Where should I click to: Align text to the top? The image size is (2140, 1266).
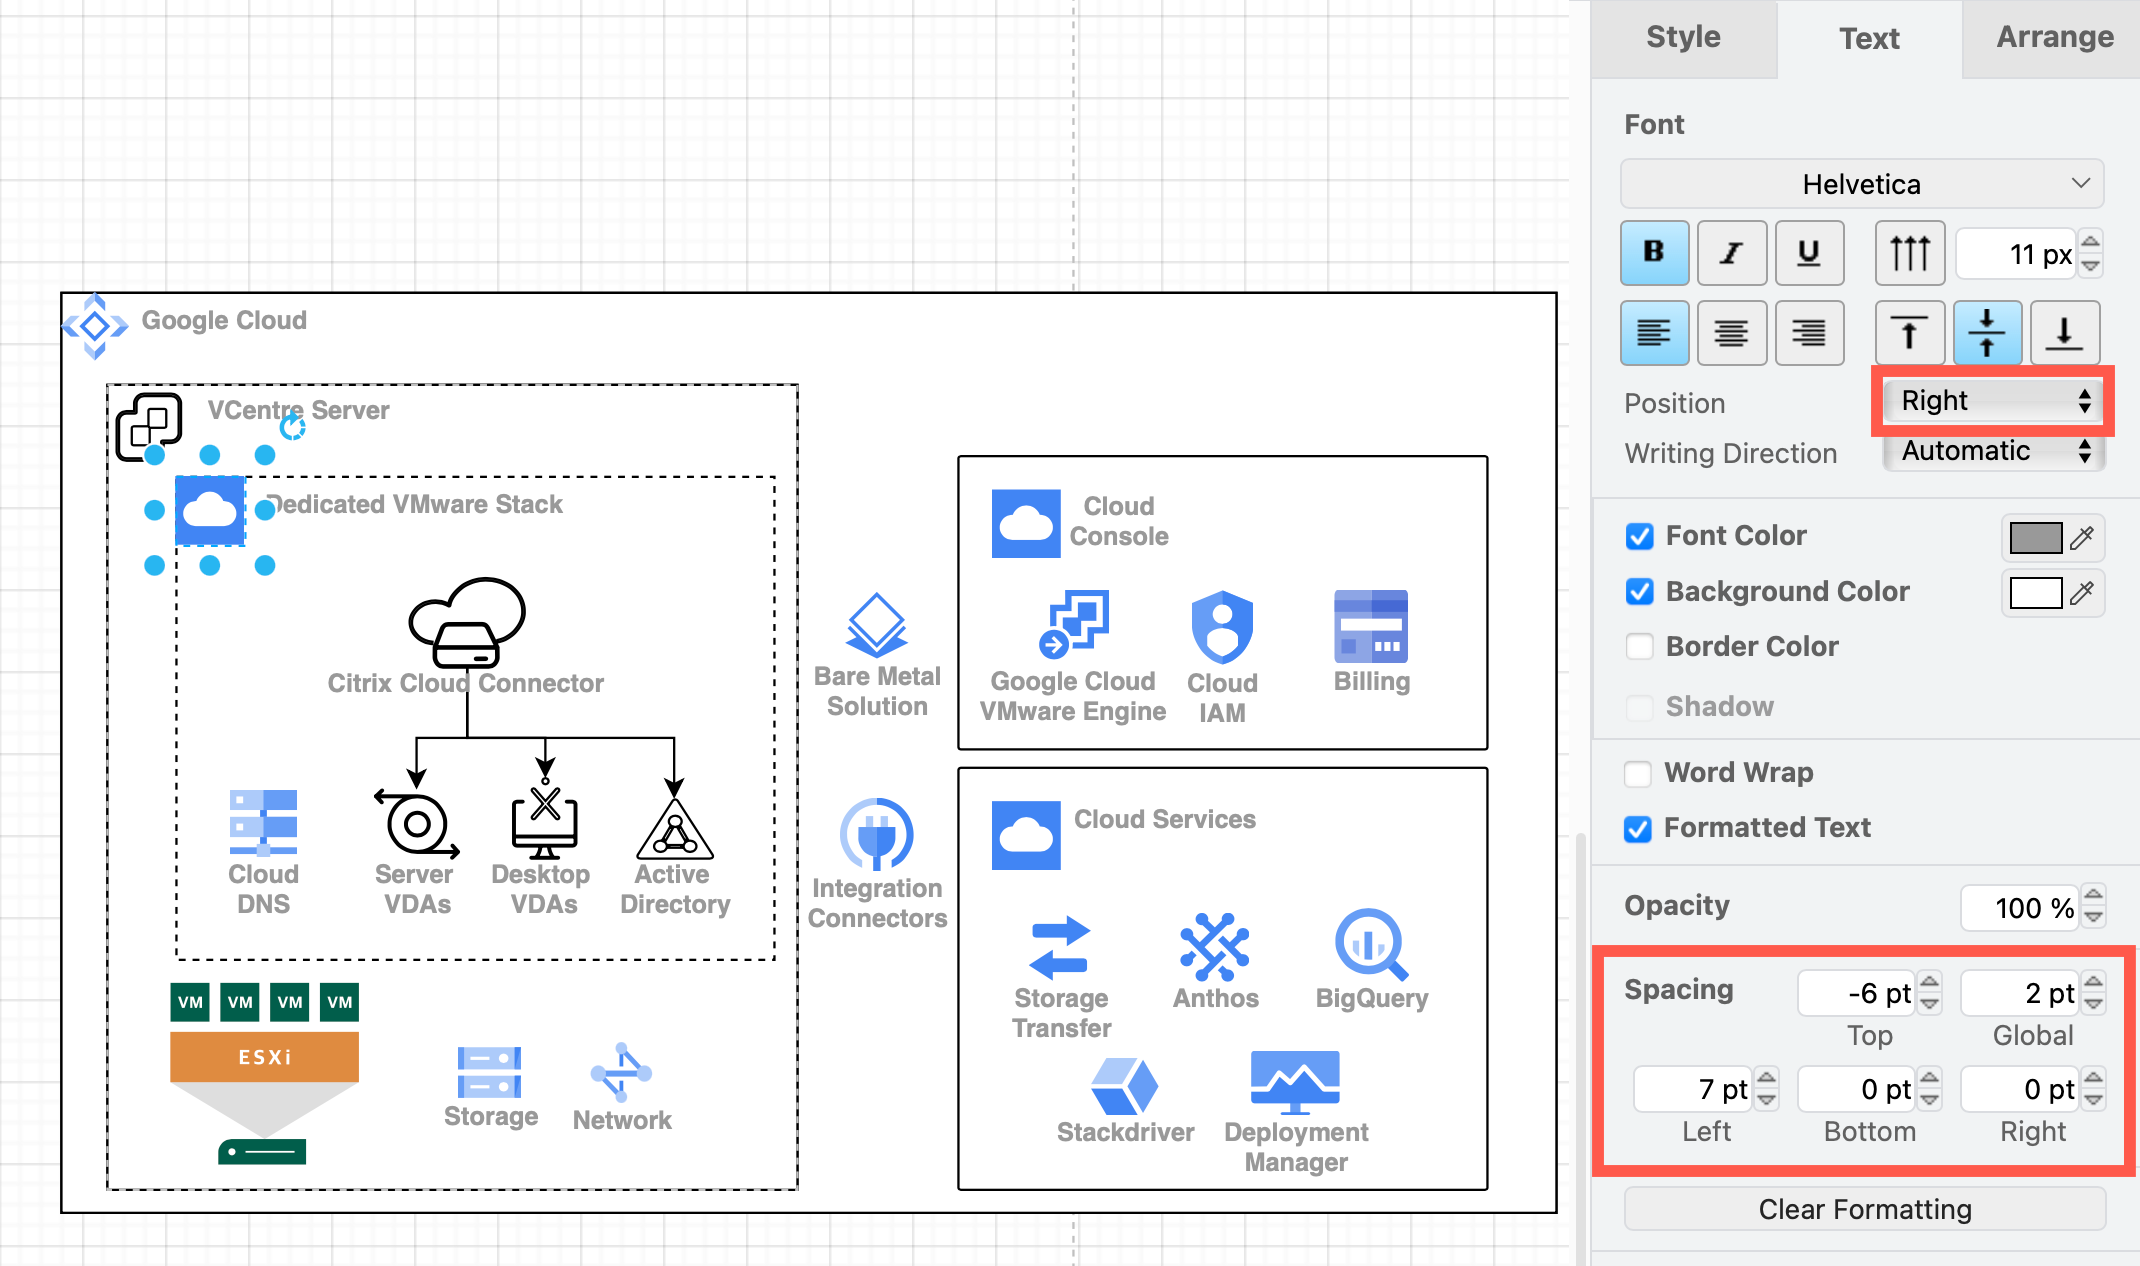(x=1909, y=333)
